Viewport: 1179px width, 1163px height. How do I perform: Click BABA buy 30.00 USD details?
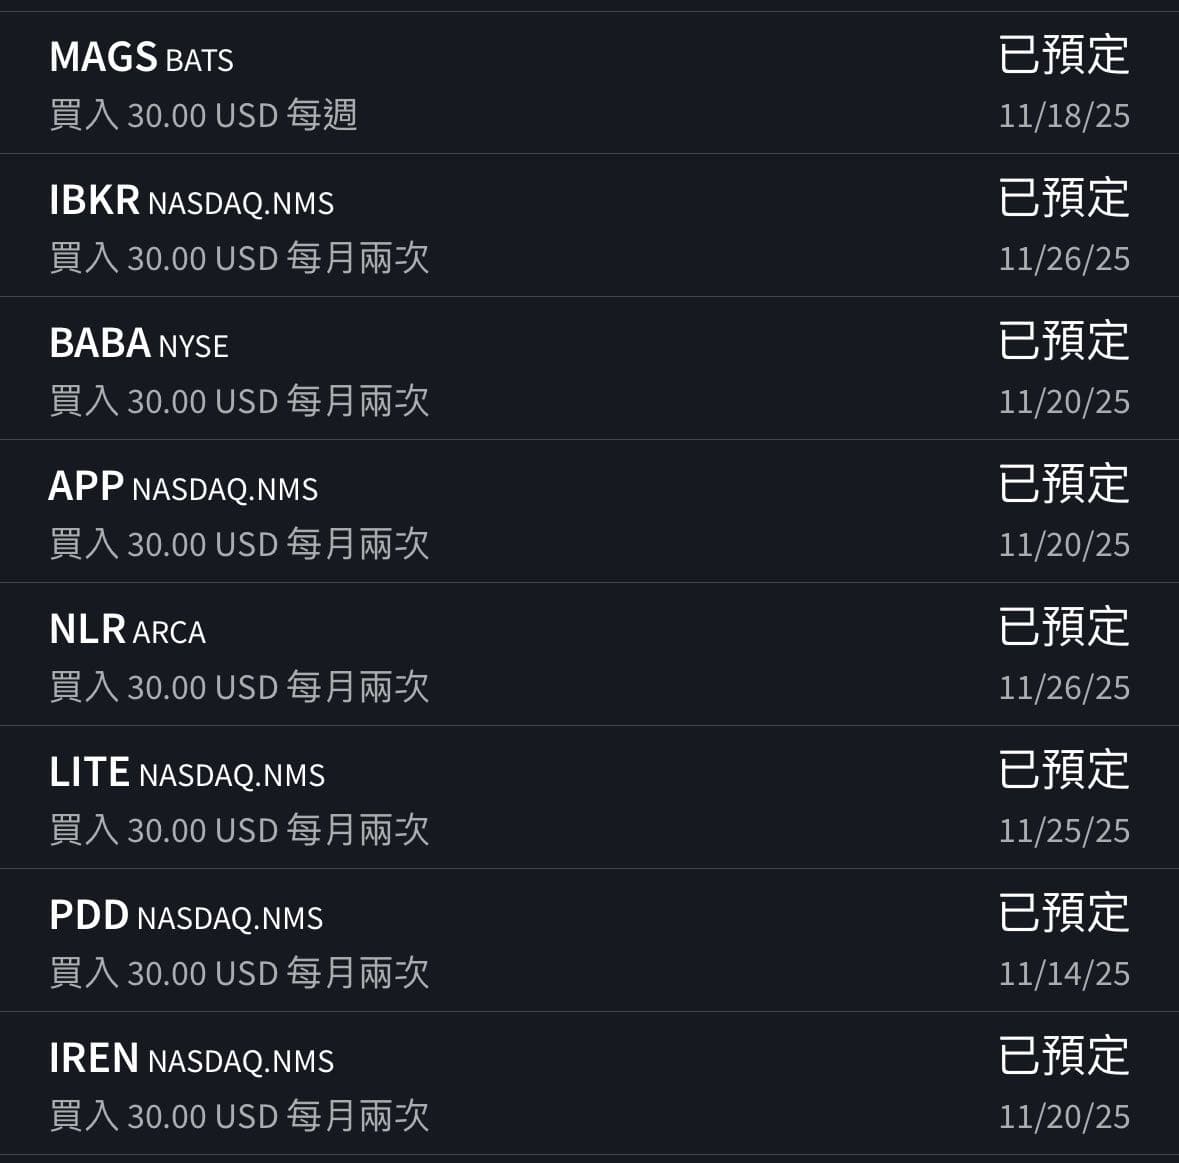click(x=239, y=401)
